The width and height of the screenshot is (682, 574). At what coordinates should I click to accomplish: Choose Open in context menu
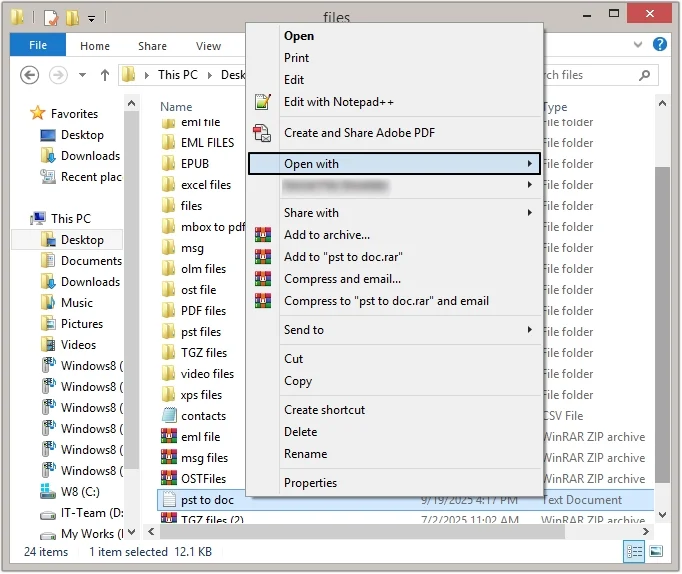394,36
